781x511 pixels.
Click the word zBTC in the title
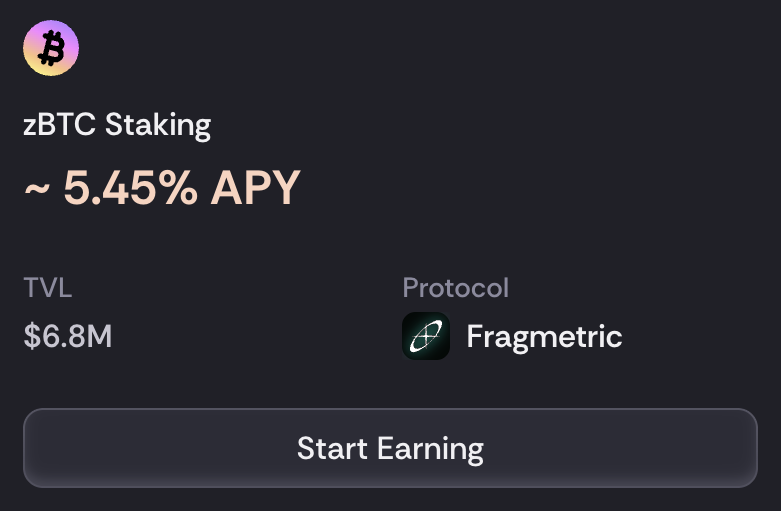60,126
